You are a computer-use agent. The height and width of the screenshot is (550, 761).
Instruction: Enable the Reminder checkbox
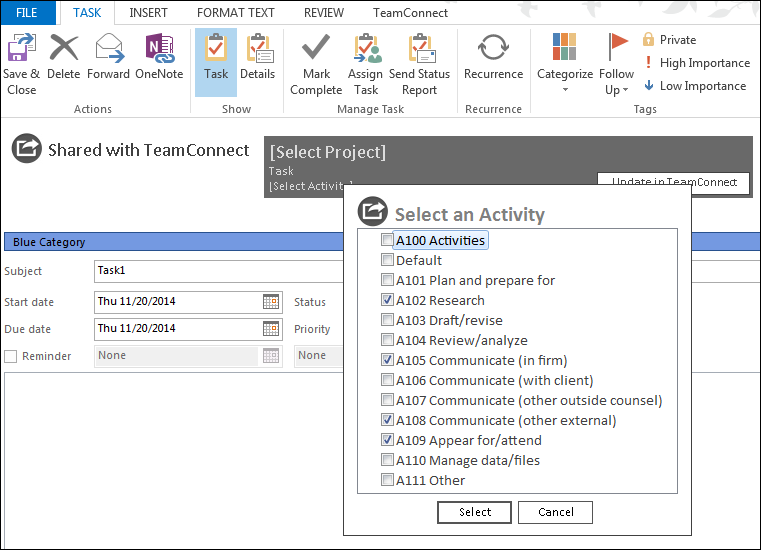pyautogui.click(x=11, y=356)
